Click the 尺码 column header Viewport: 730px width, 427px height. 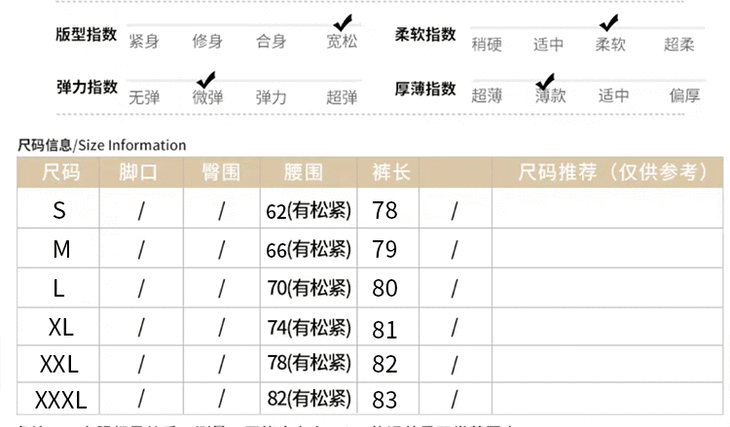[x=60, y=172]
